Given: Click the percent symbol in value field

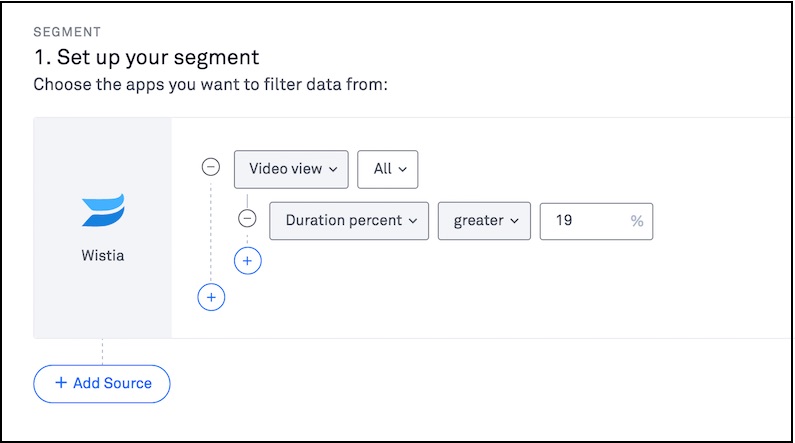Looking at the screenshot, I should [637, 221].
